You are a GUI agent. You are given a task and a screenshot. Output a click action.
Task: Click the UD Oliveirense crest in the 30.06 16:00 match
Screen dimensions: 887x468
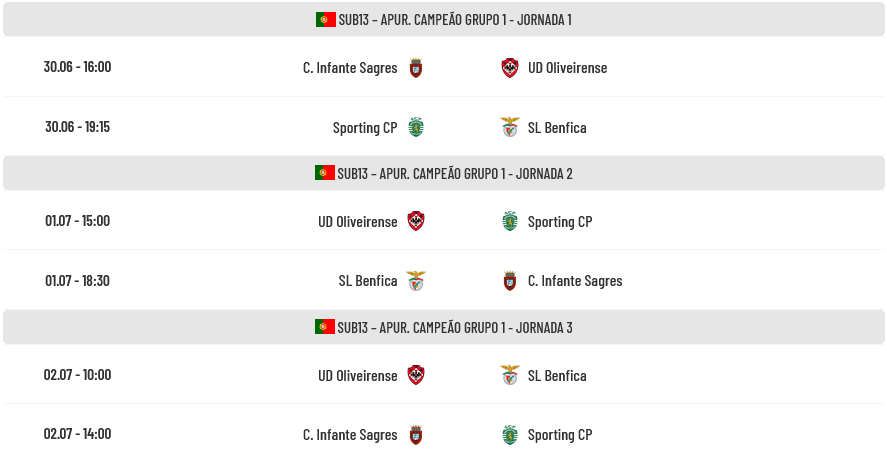pyautogui.click(x=510, y=68)
